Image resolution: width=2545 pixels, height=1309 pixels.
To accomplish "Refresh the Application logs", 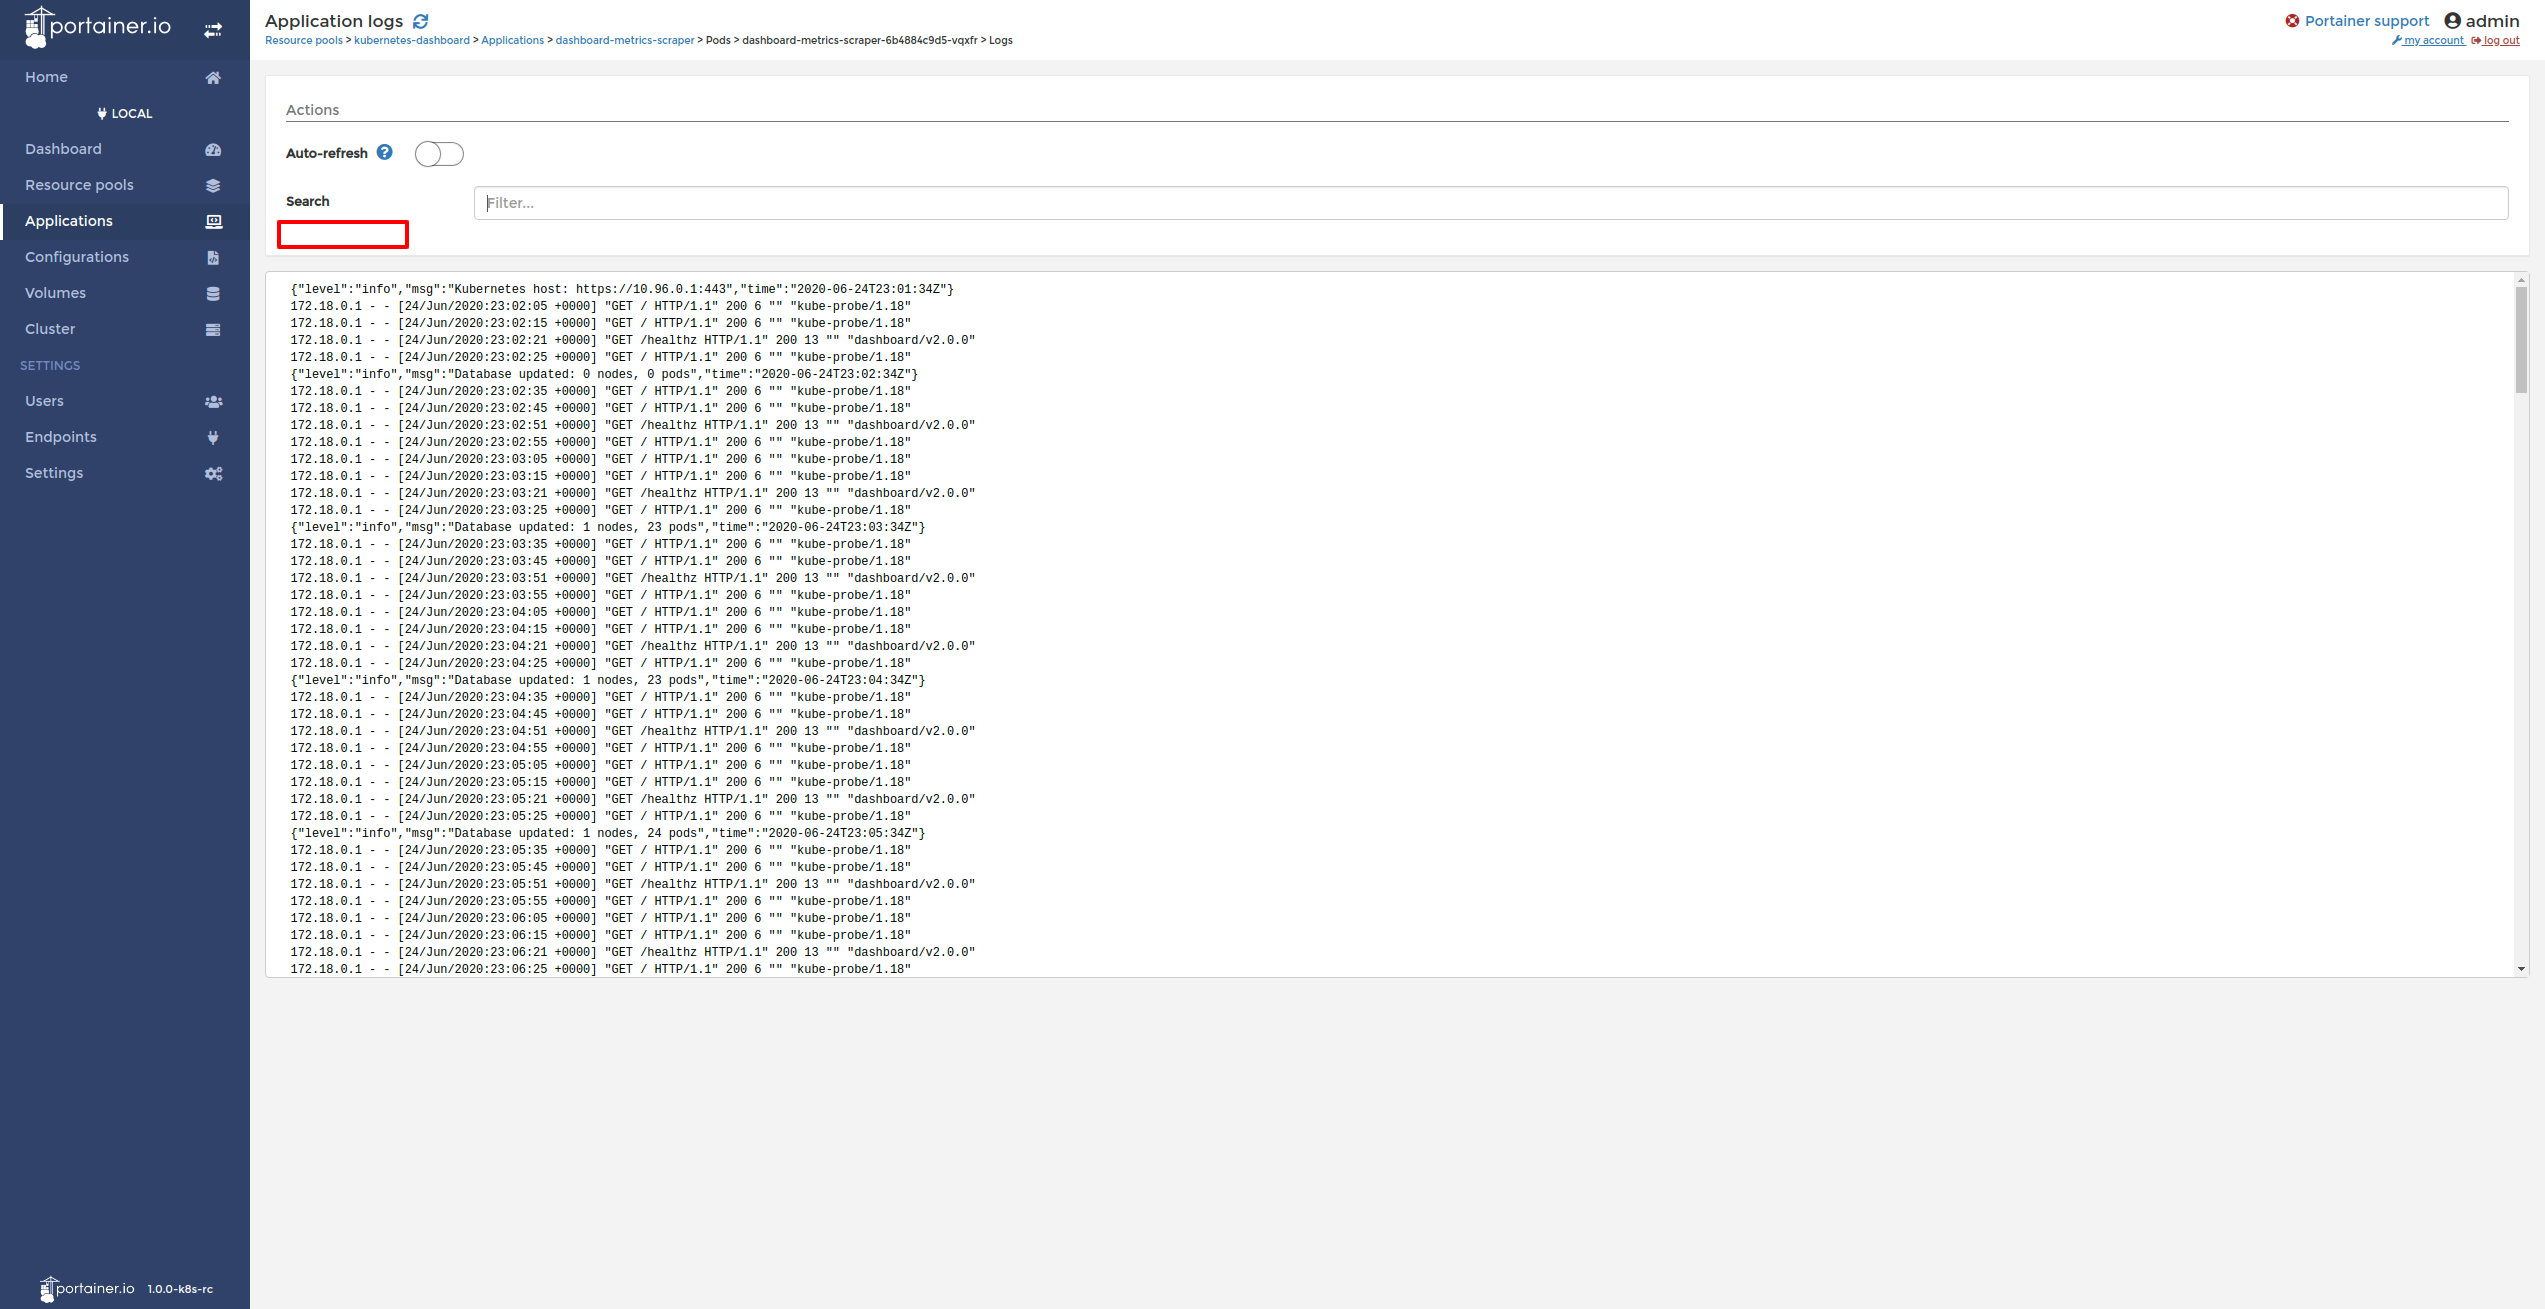I will point(421,20).
